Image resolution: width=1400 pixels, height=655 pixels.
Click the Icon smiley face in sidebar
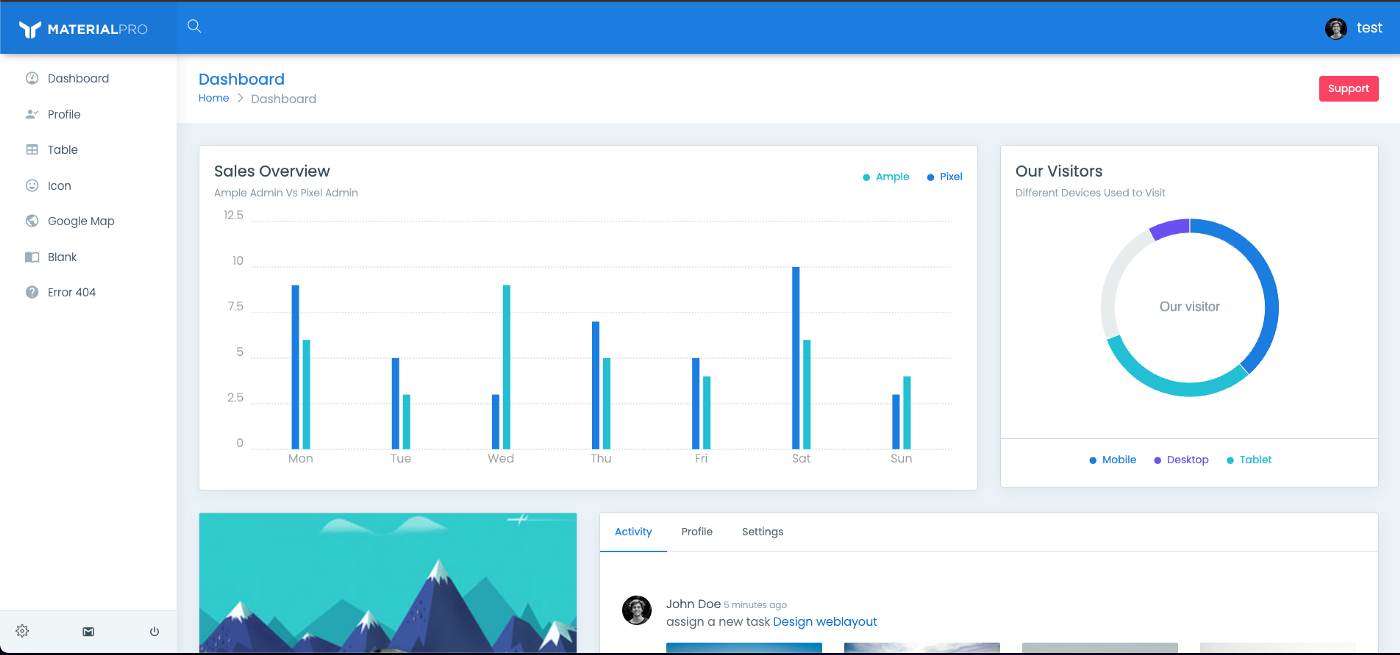(x=32, y=186)
